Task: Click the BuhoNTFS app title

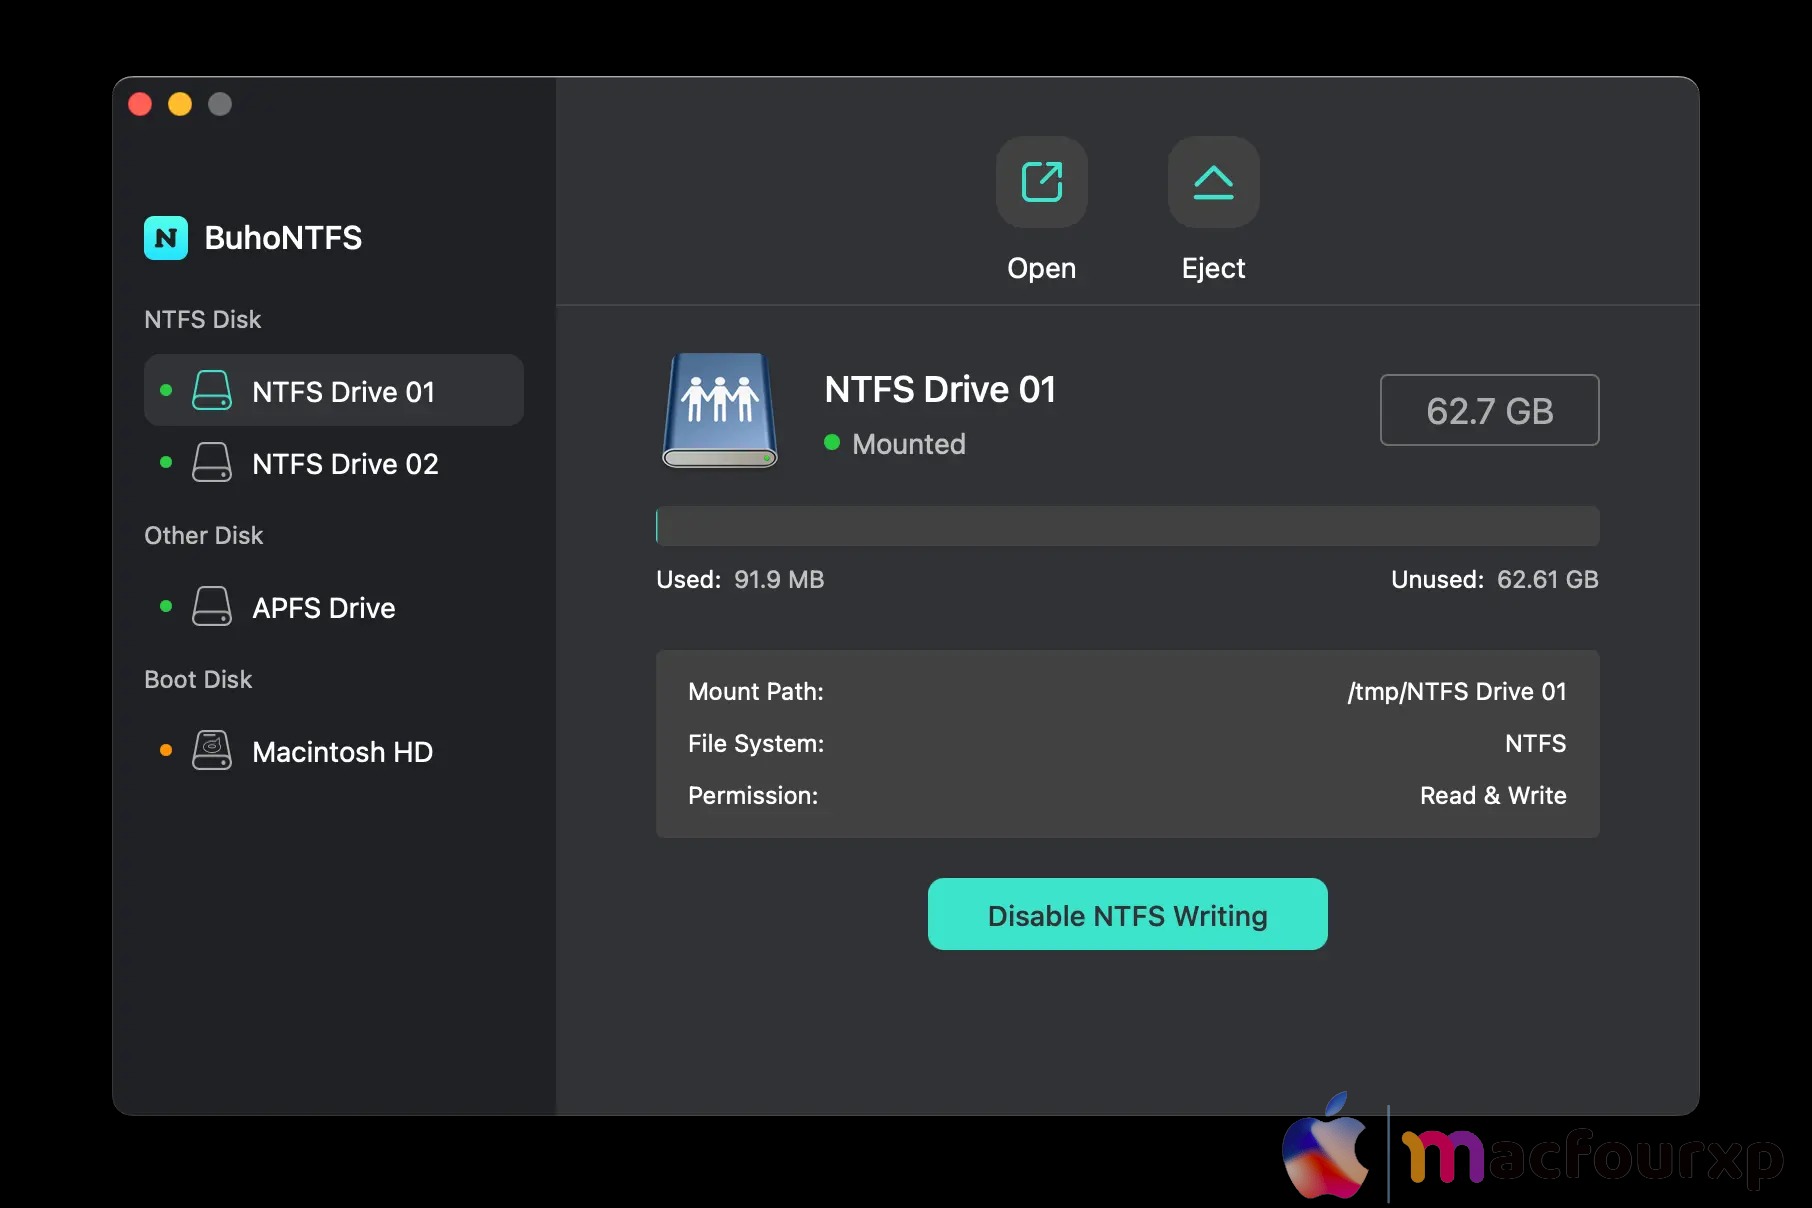Action: tap(283, 238)
